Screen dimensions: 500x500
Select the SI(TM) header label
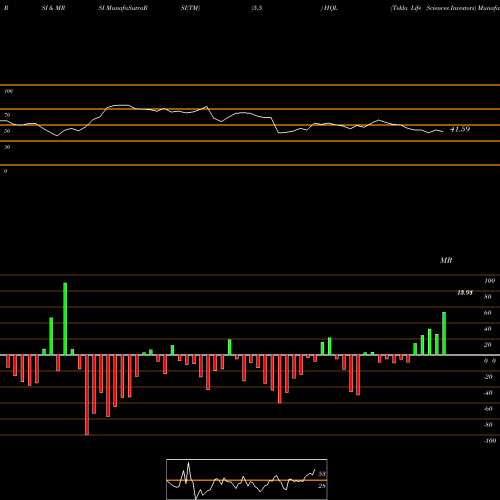[190, 8]
